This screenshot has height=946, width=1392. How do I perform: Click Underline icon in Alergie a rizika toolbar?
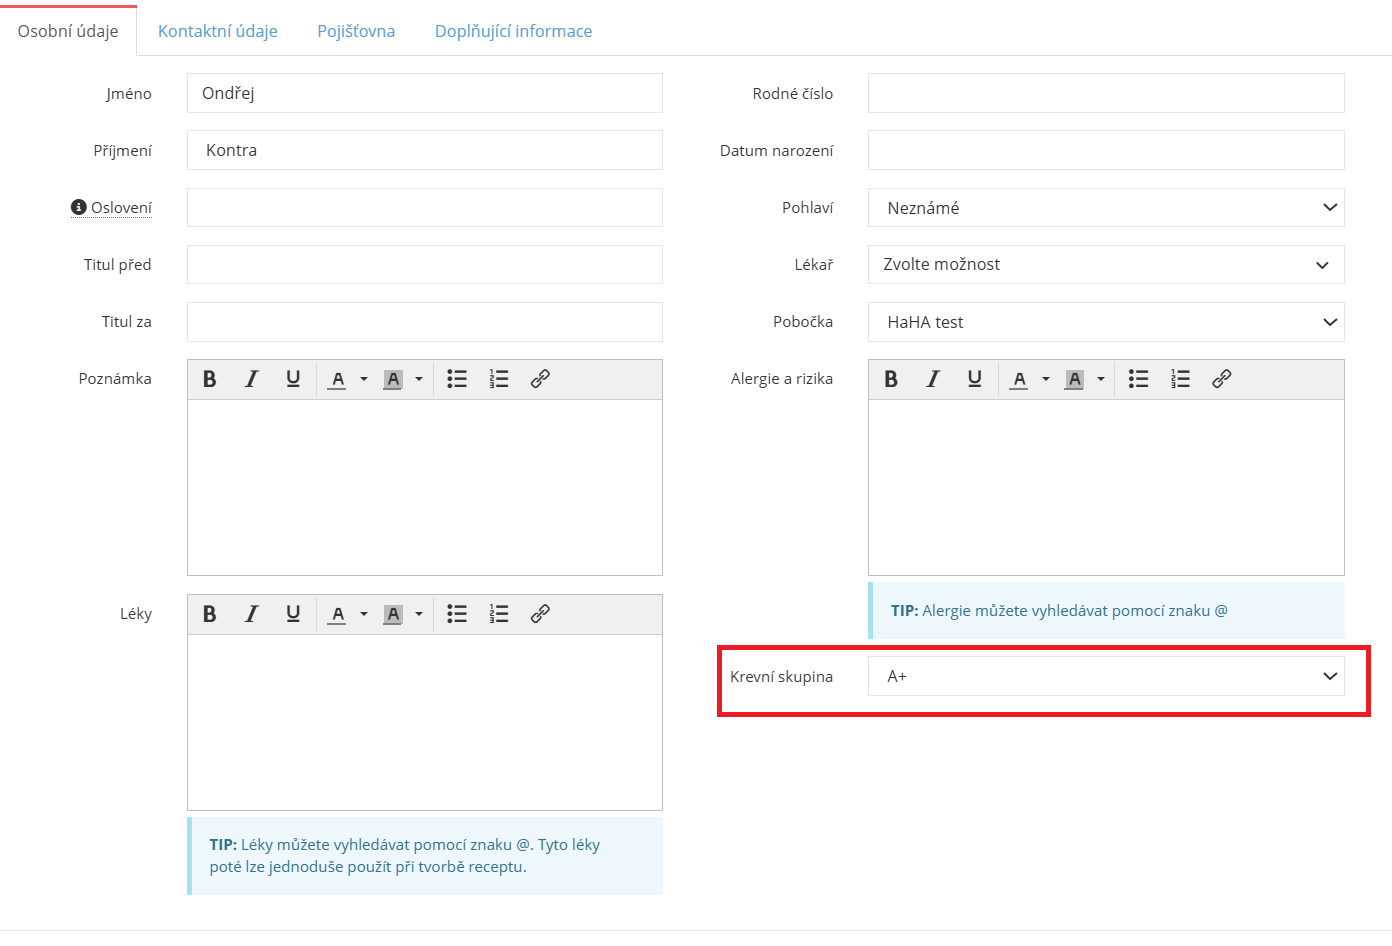[974, 379]
